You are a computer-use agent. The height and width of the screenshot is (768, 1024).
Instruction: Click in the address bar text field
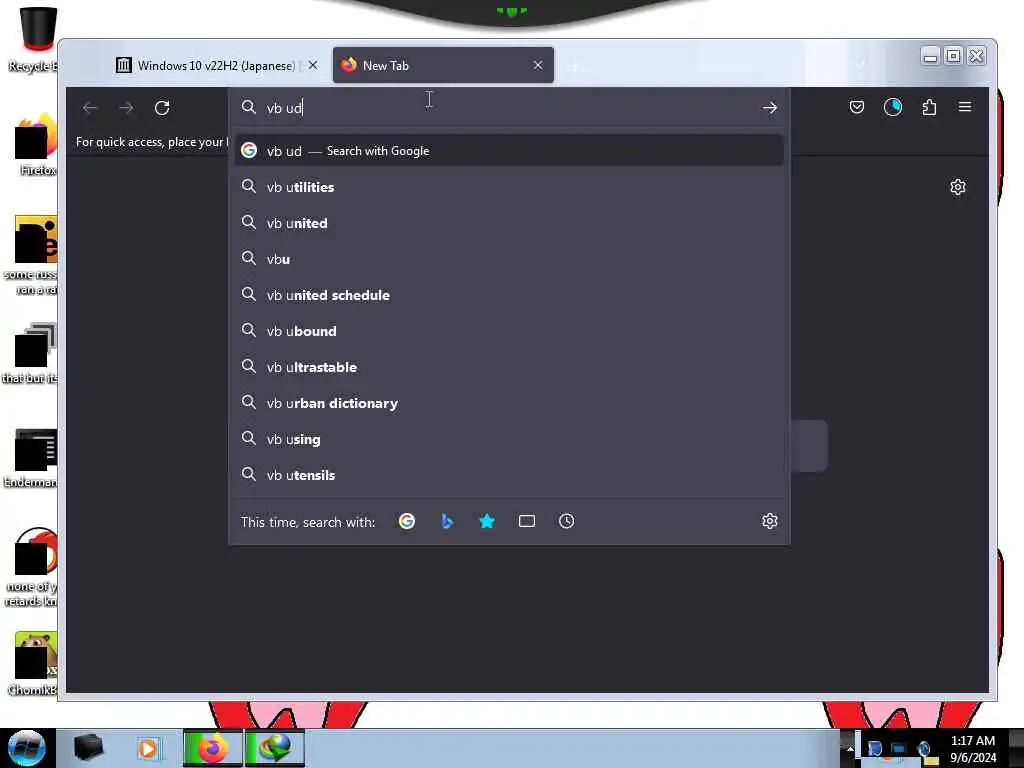click(x=509, y=108)
